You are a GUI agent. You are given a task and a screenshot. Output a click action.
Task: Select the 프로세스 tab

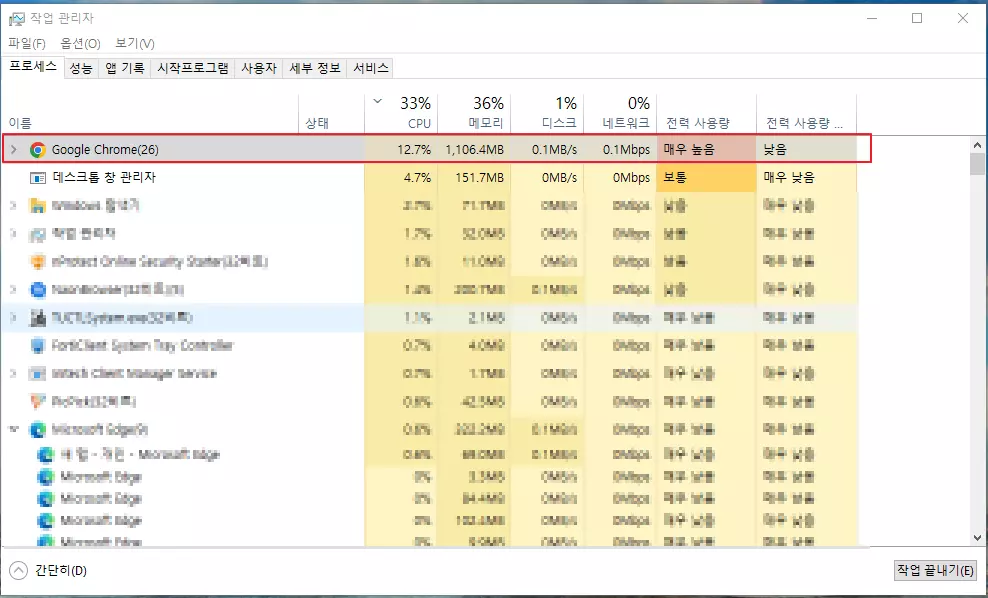33,66
